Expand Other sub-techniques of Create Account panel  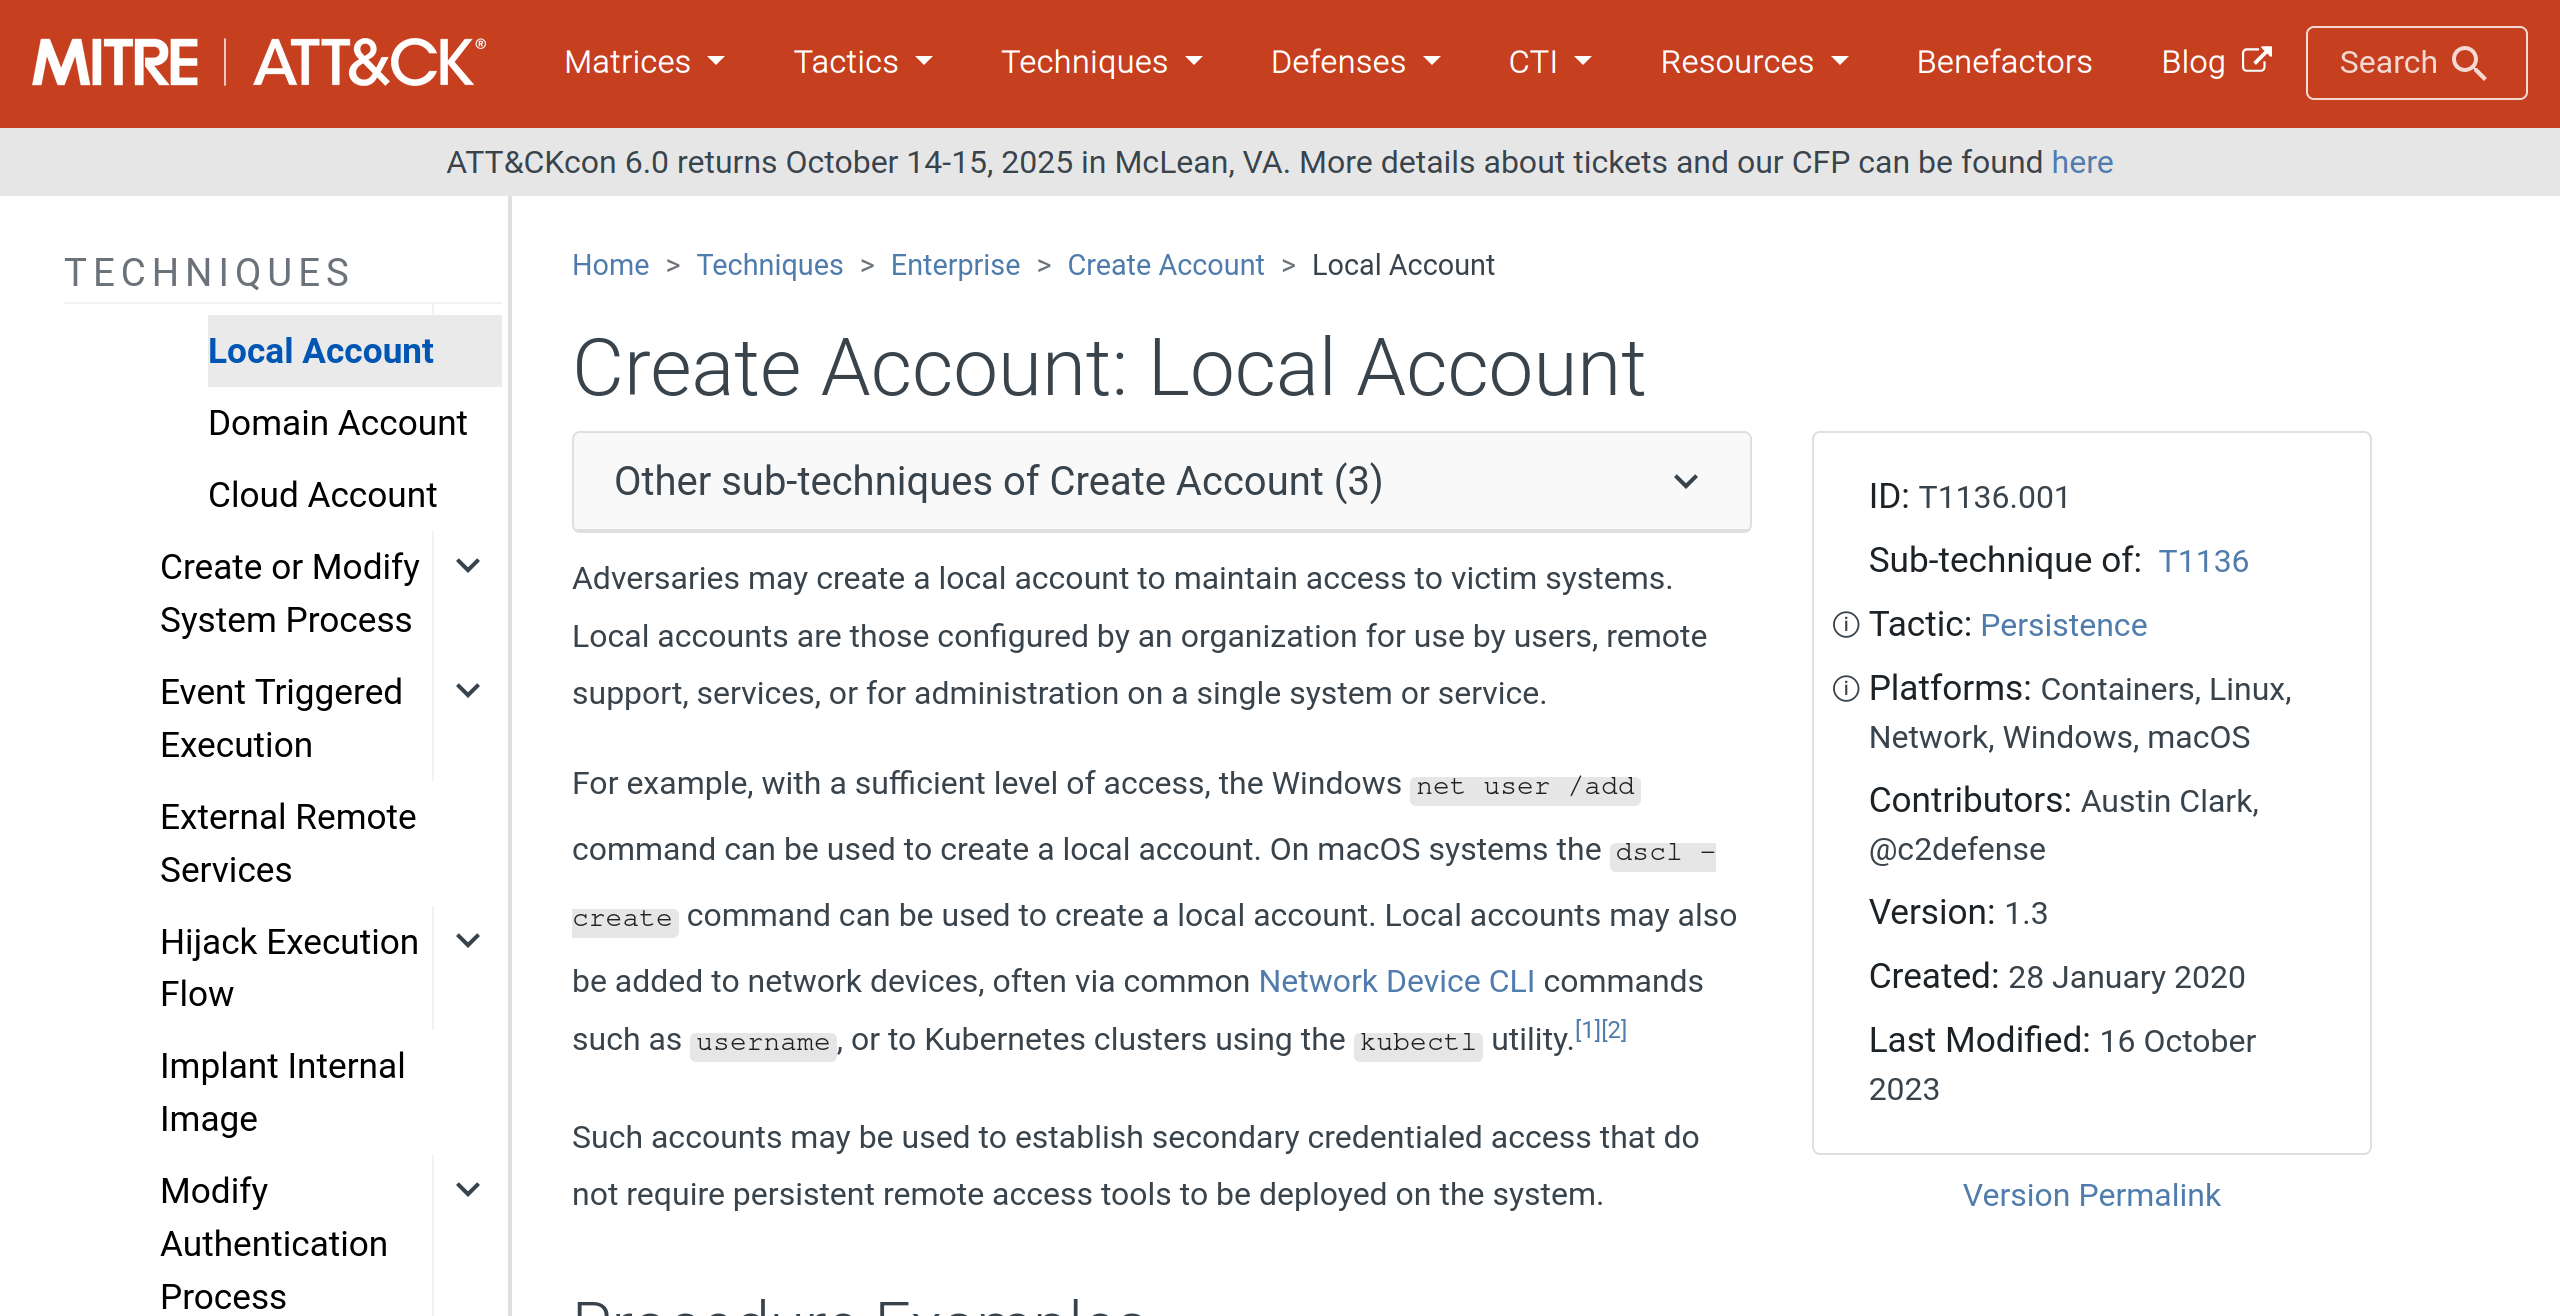(1161, 482)
